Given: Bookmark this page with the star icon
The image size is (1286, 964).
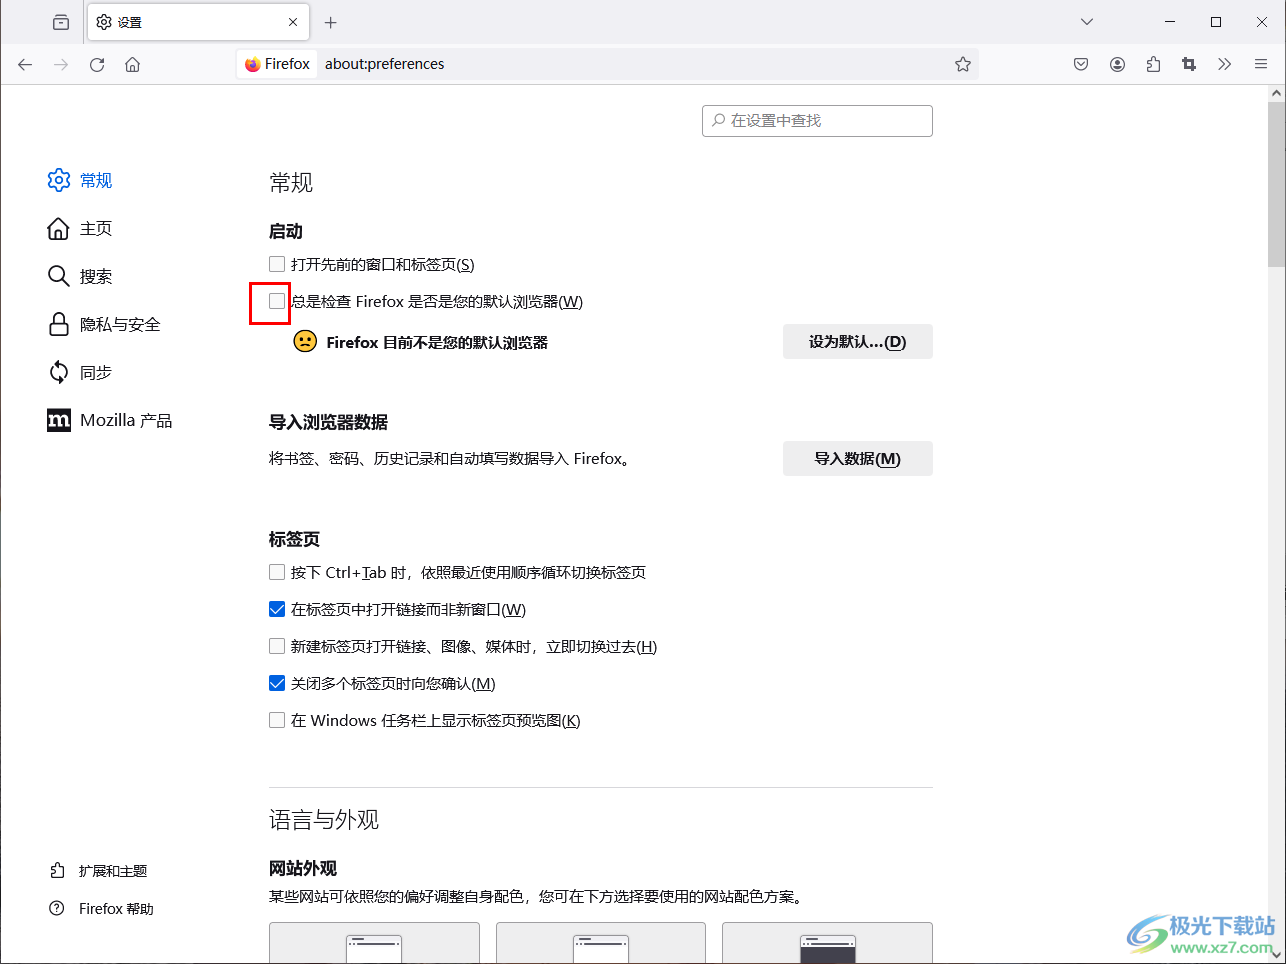Looking at the screenshot, I should [963, 64].
